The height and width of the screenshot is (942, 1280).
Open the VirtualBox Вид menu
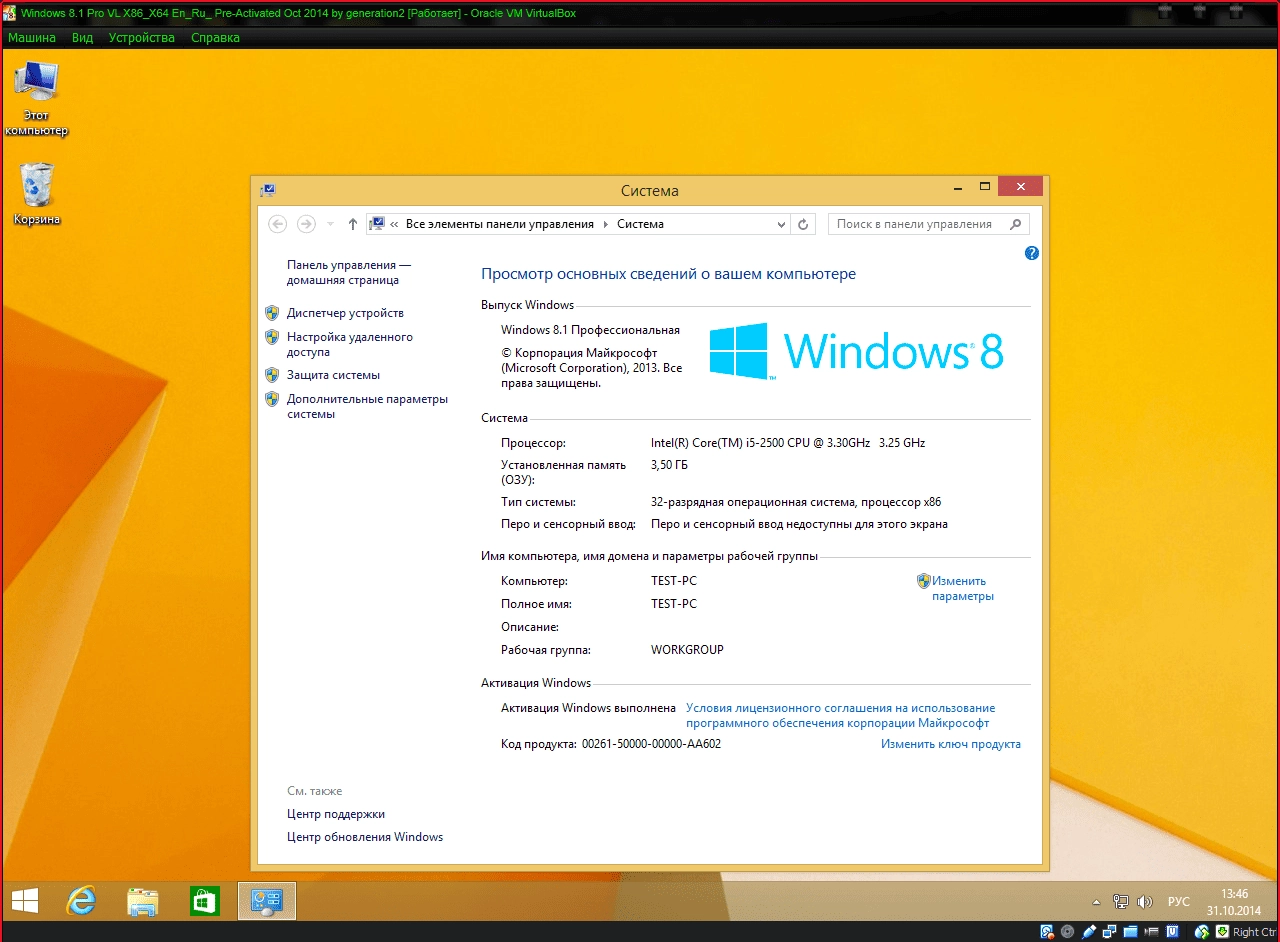pyautogui.click(x=82, y=37)
